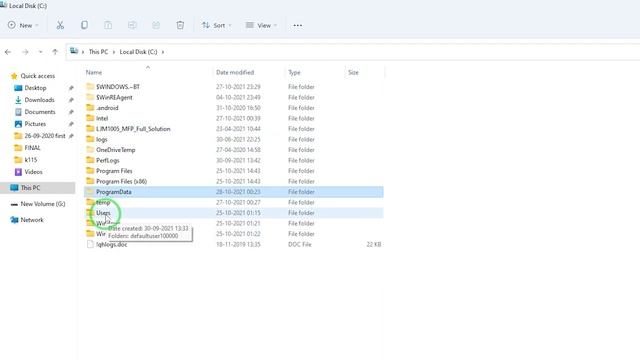Open k115 folder in sidebar
The width and height of the screenshot is (640, 360).
(31, 160)
